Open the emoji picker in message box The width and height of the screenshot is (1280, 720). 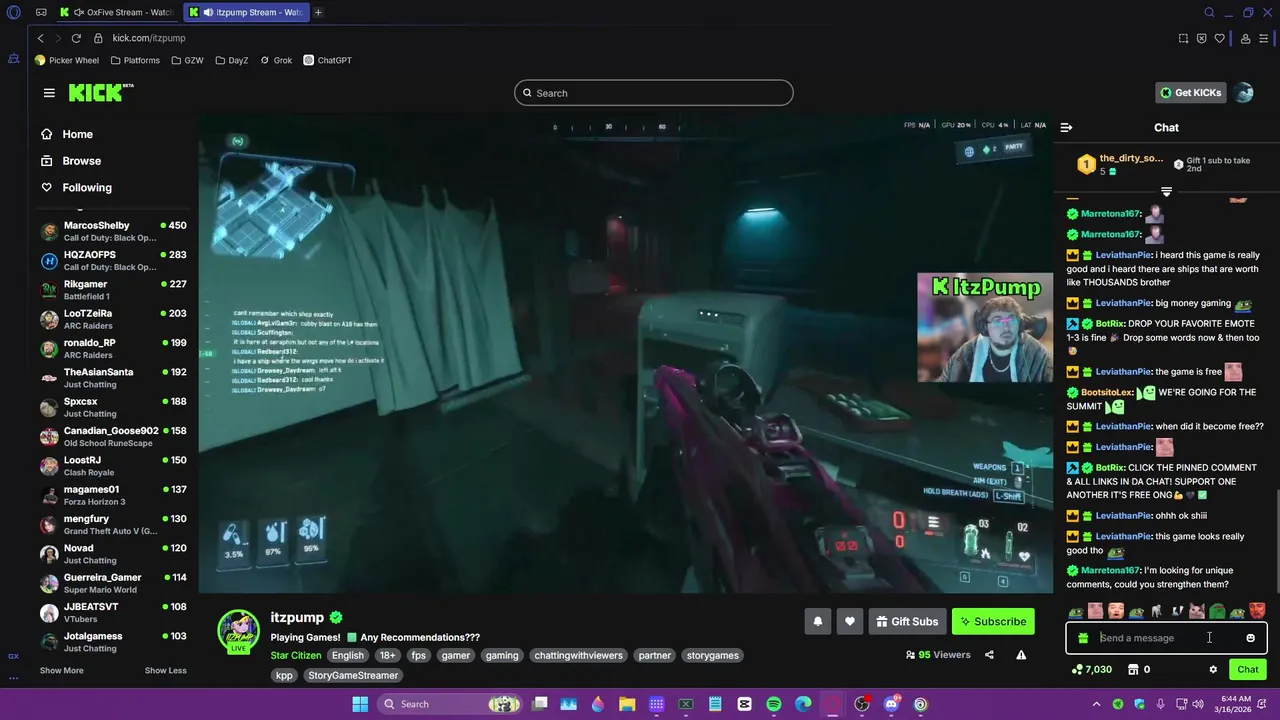[1250, 638]
